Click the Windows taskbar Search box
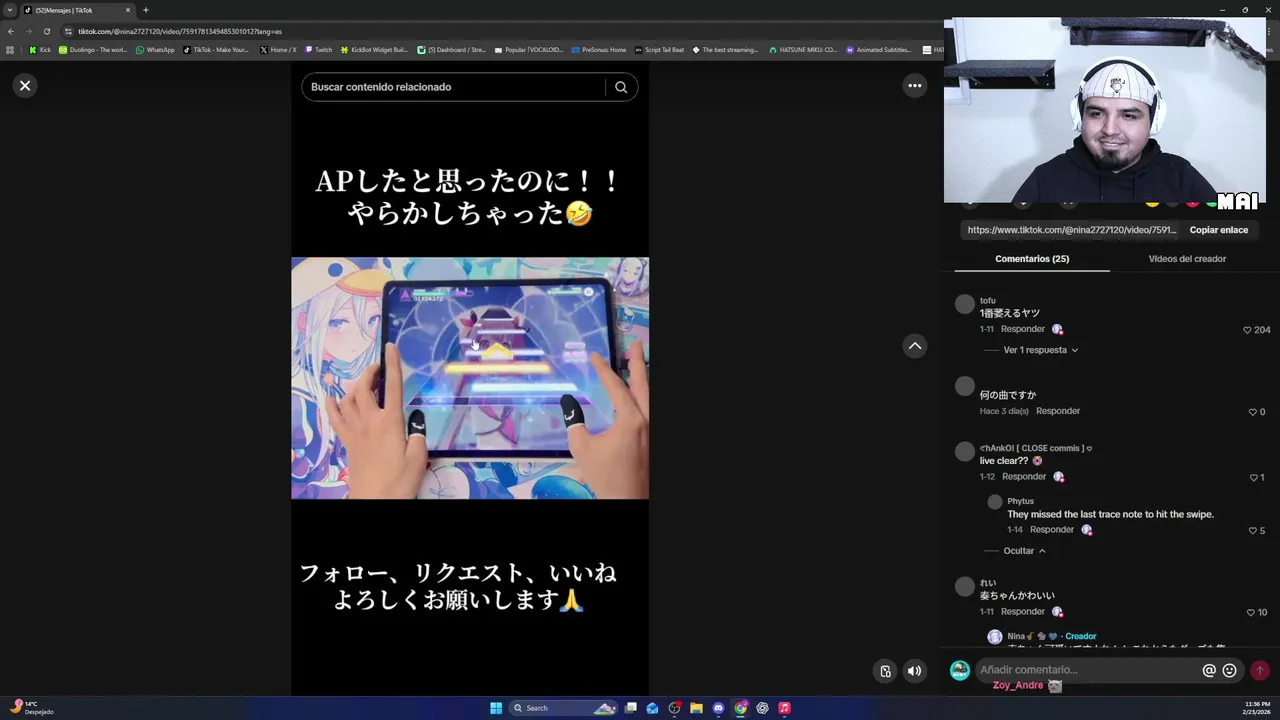 tap(563, 708)
